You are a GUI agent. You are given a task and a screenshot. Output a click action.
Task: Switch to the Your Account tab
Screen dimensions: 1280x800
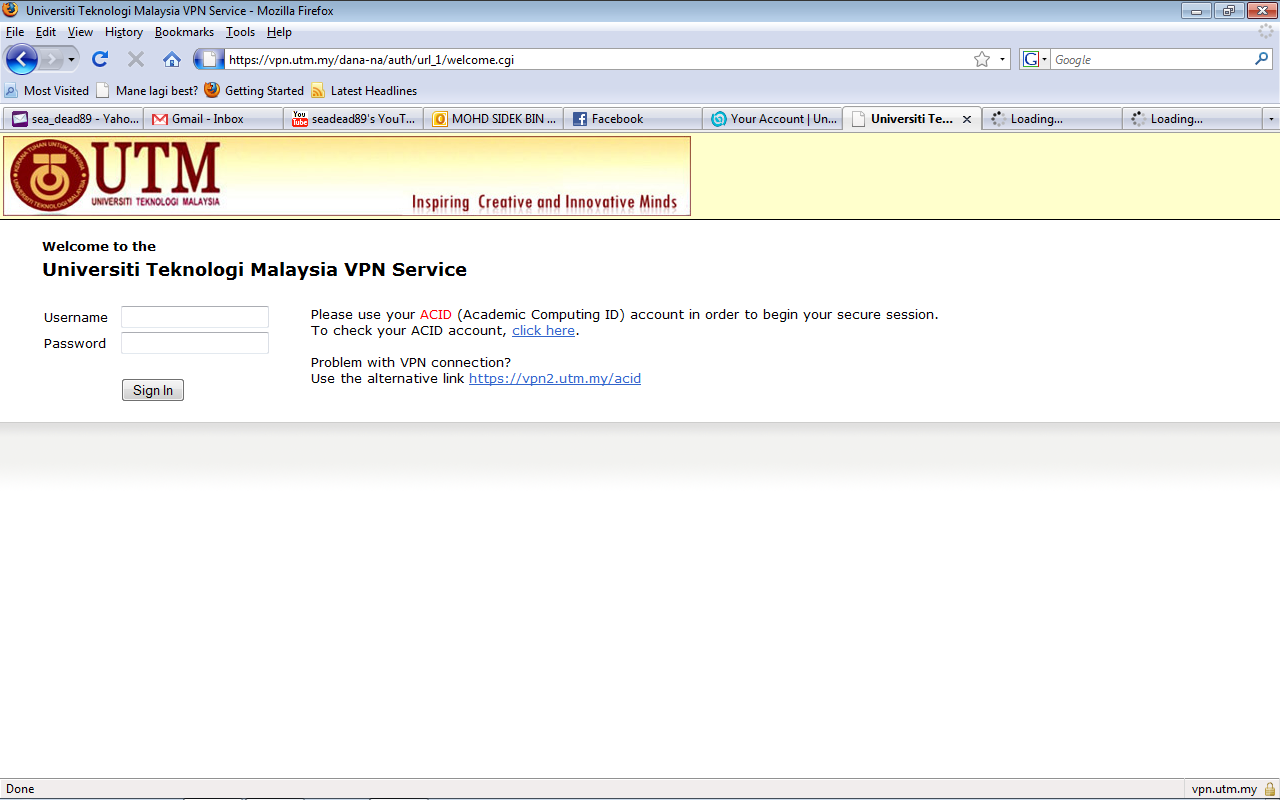coord(773,119)
